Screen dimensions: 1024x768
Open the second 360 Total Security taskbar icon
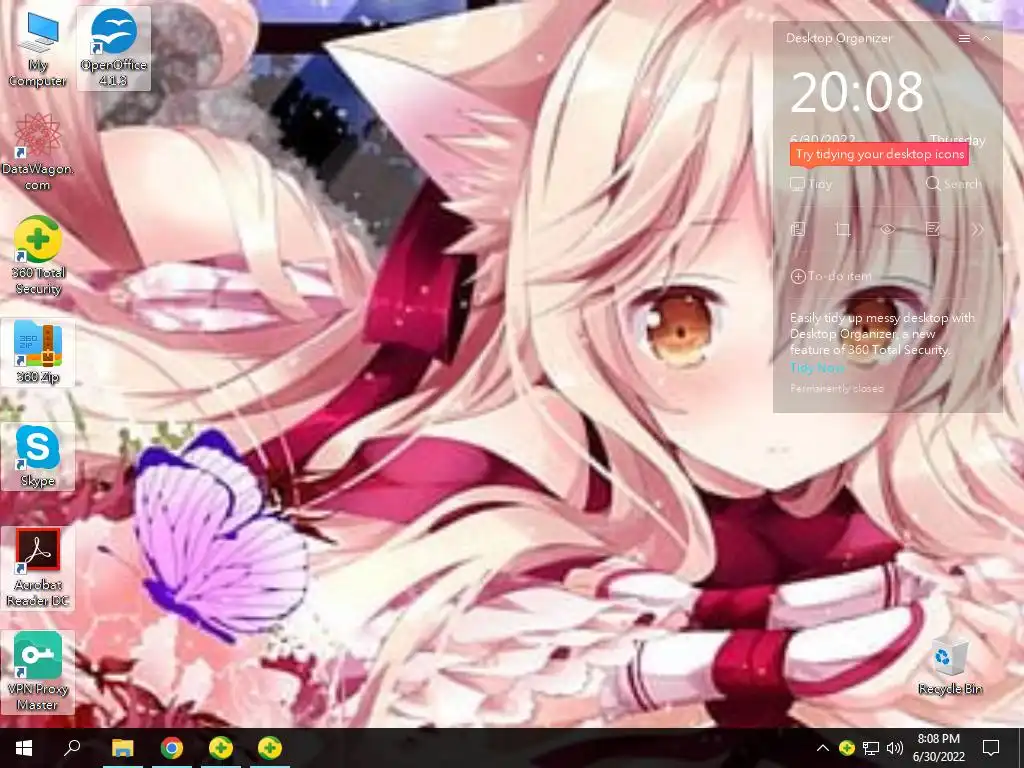[x=270, y=748]
